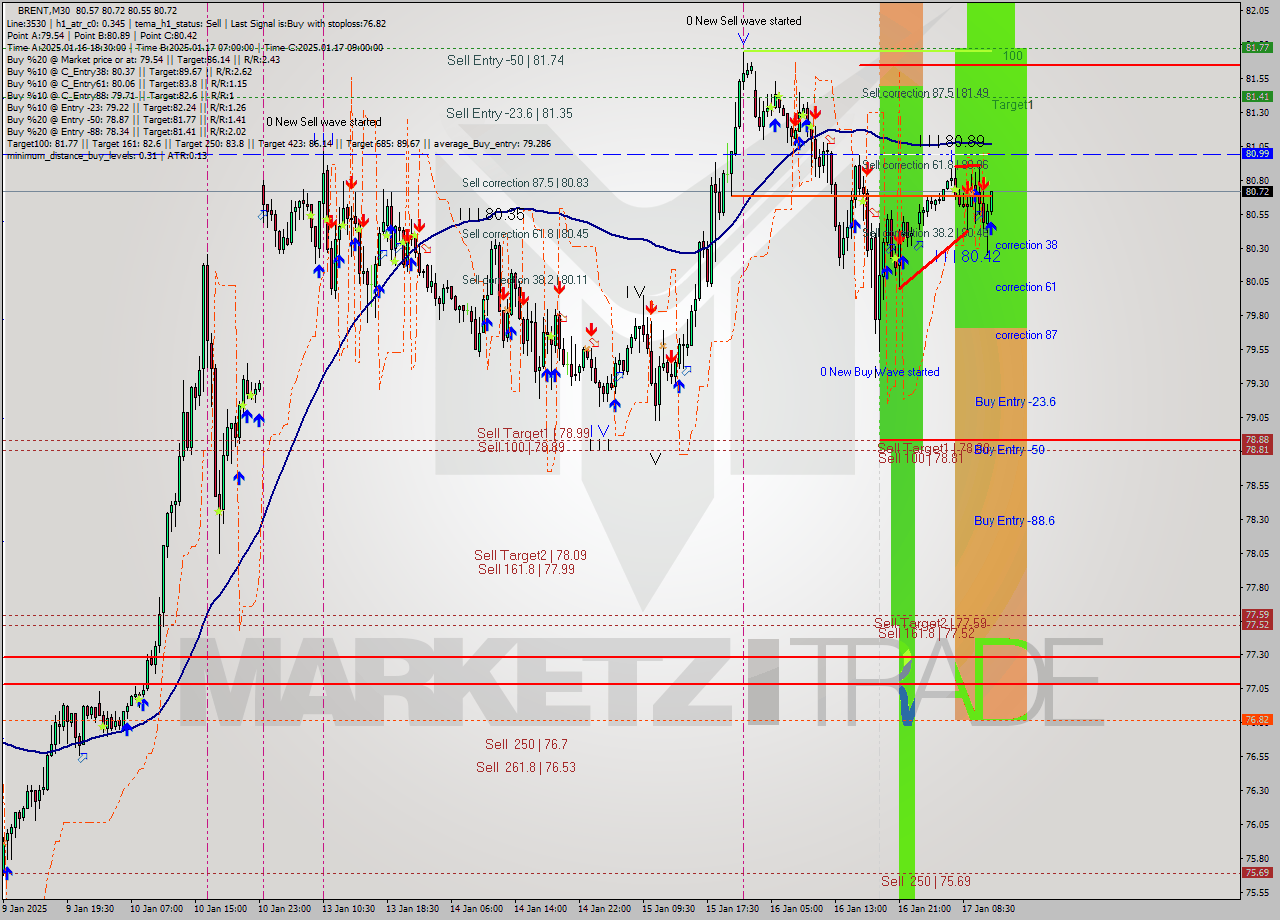Click the Sell Entry -50 | 81.74 label
1280x920 pixels.
[505, 60]
